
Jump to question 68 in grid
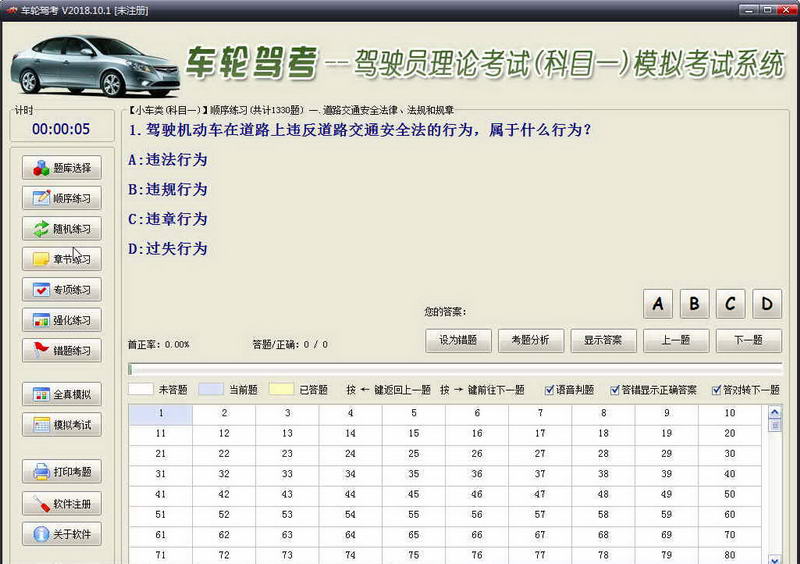point(604,535)
